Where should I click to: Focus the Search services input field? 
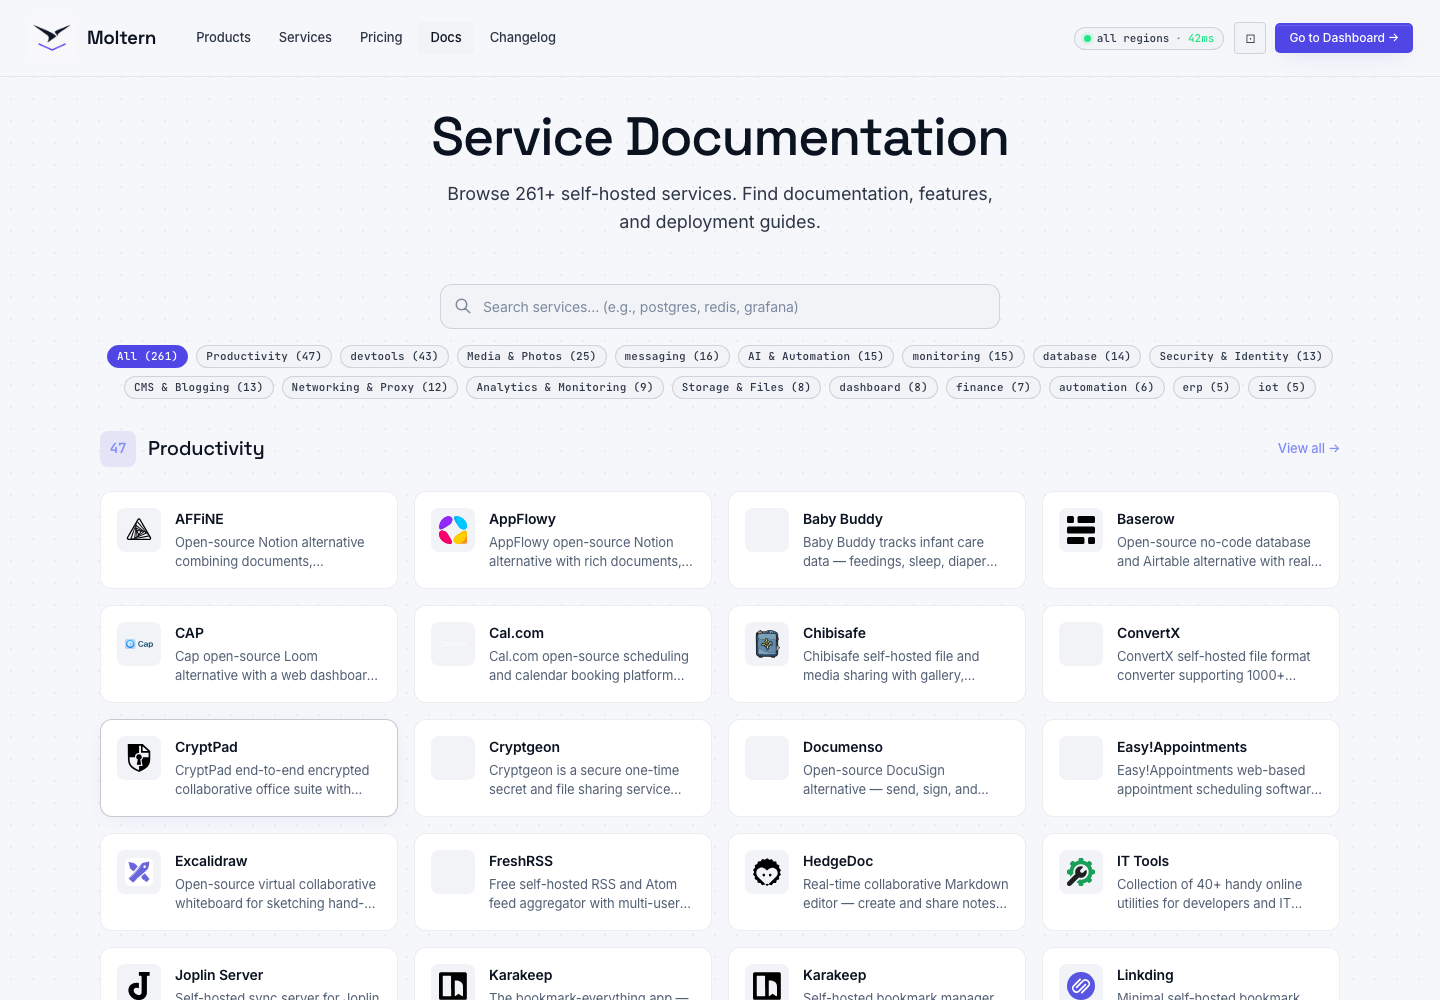pos(720,306)
